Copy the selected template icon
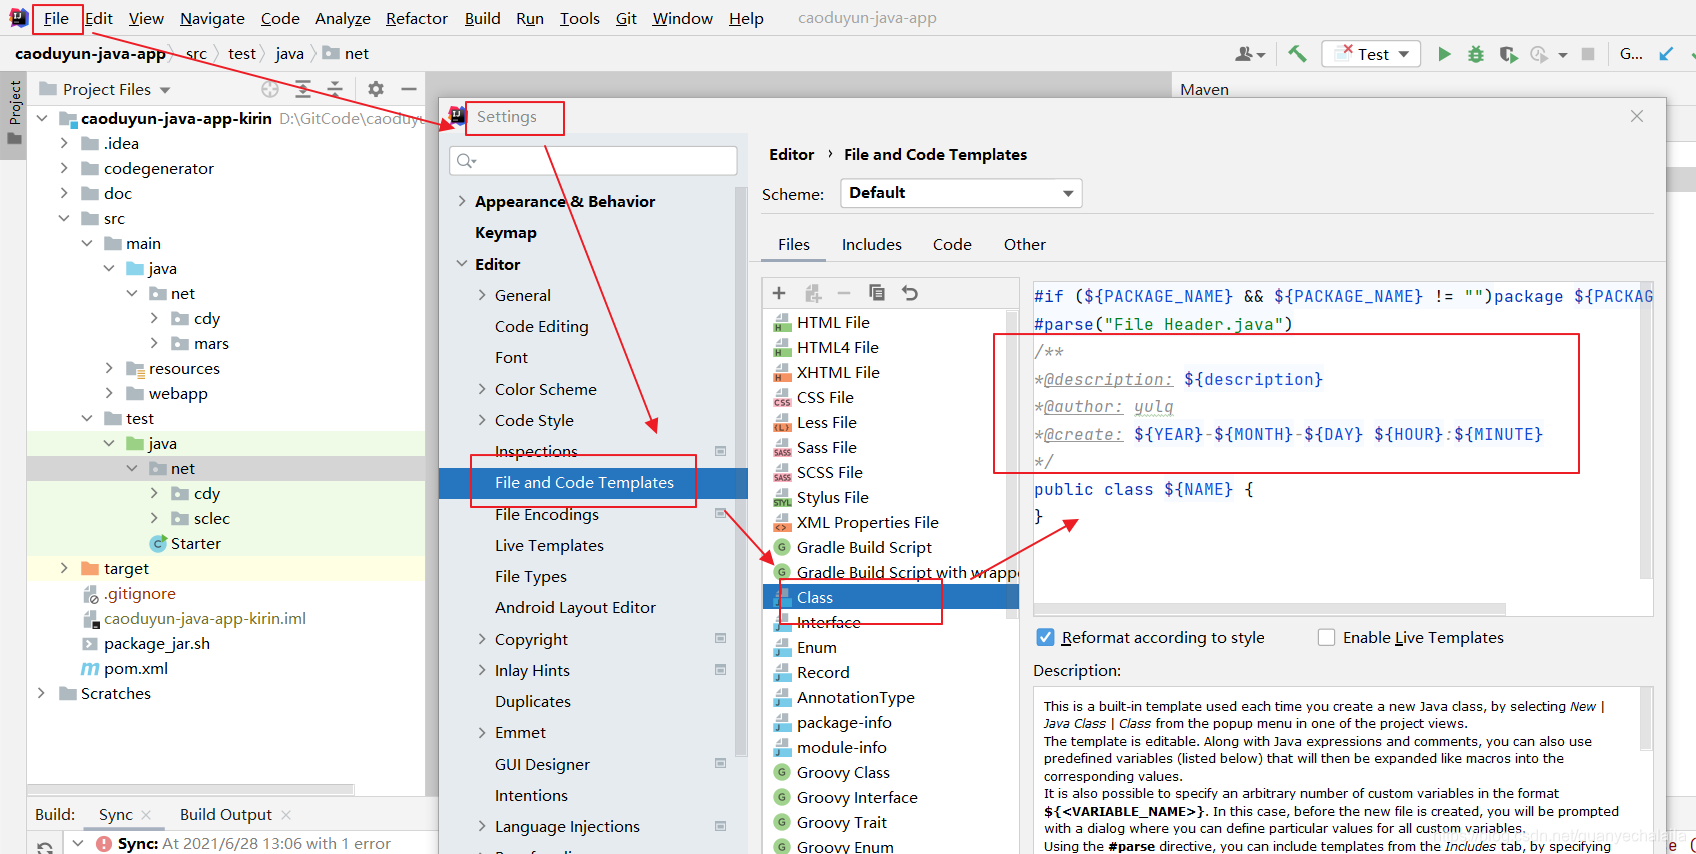The width and height of the screenshot is (1696, 854). (877, 293)
